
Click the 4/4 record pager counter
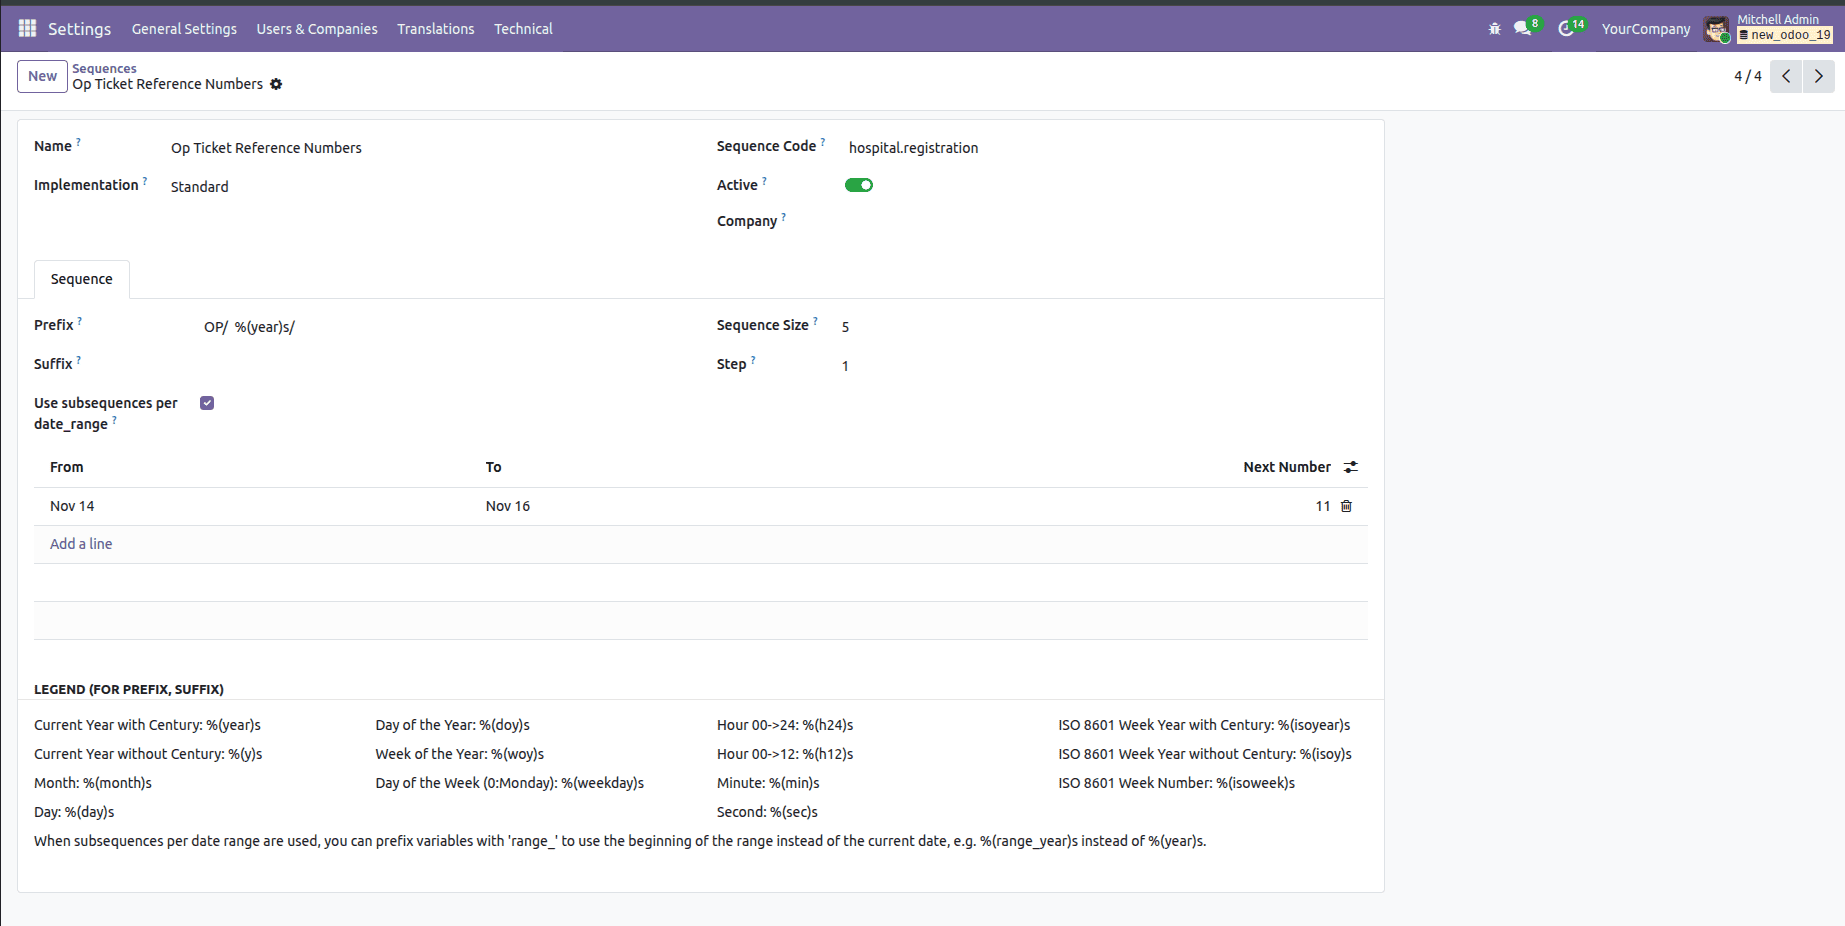(1747, 75)
